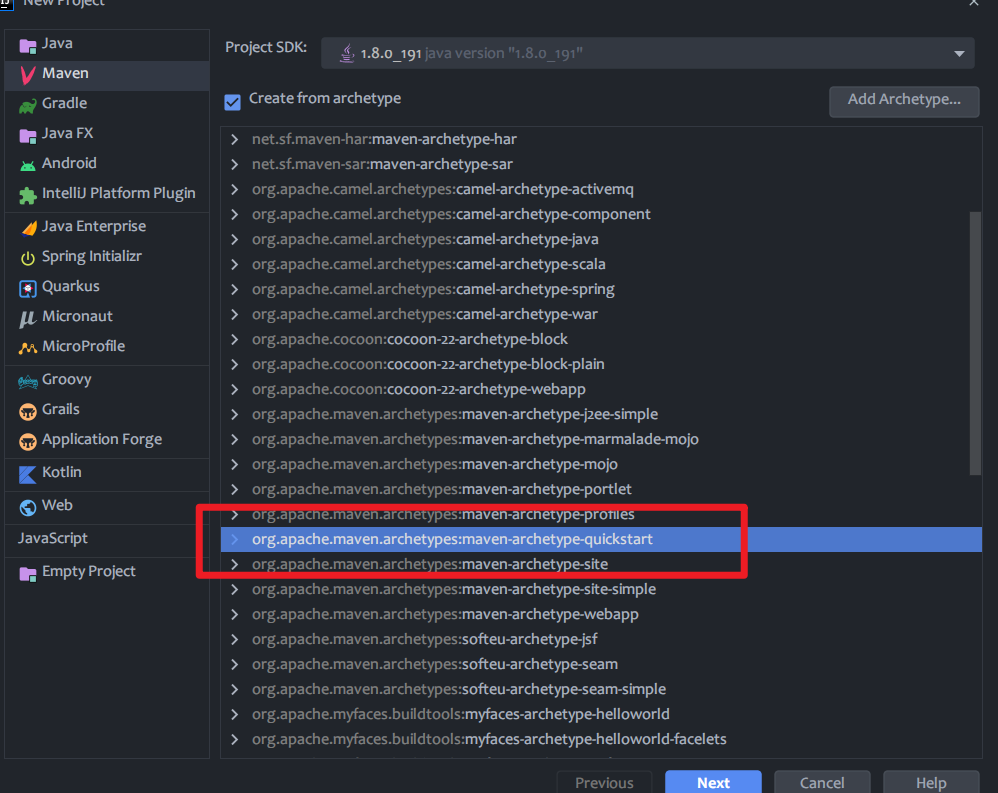
Task: Click the IntelliJ Platform Plugin puzzle icon
Action: pyautogui.click(x=27, y=195)
